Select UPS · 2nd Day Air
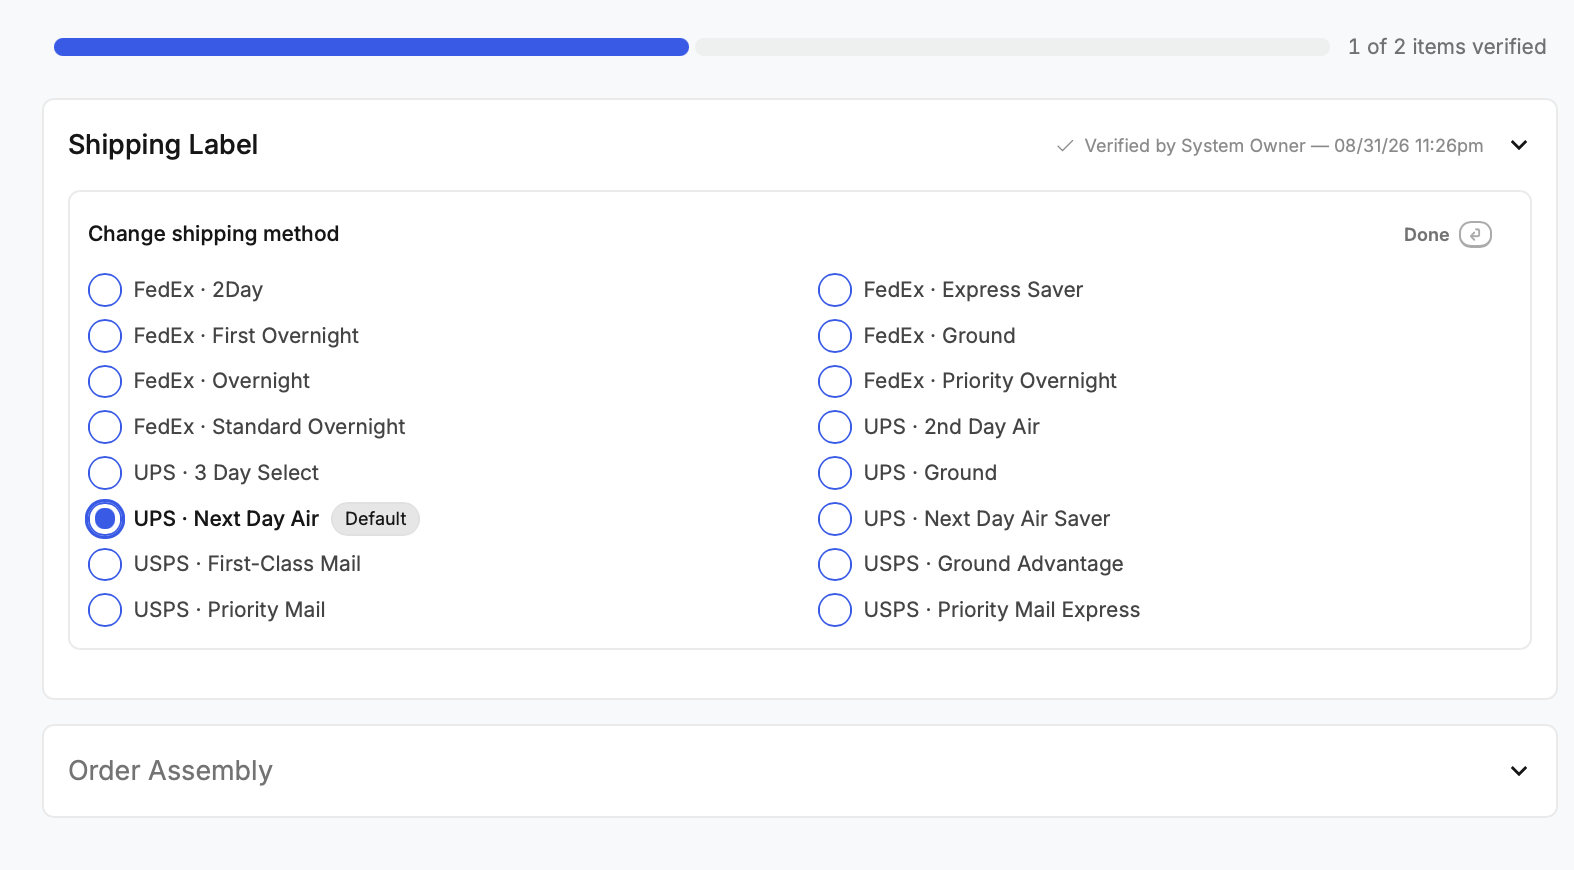The image size is (1574, 870). tap(835, 427)
